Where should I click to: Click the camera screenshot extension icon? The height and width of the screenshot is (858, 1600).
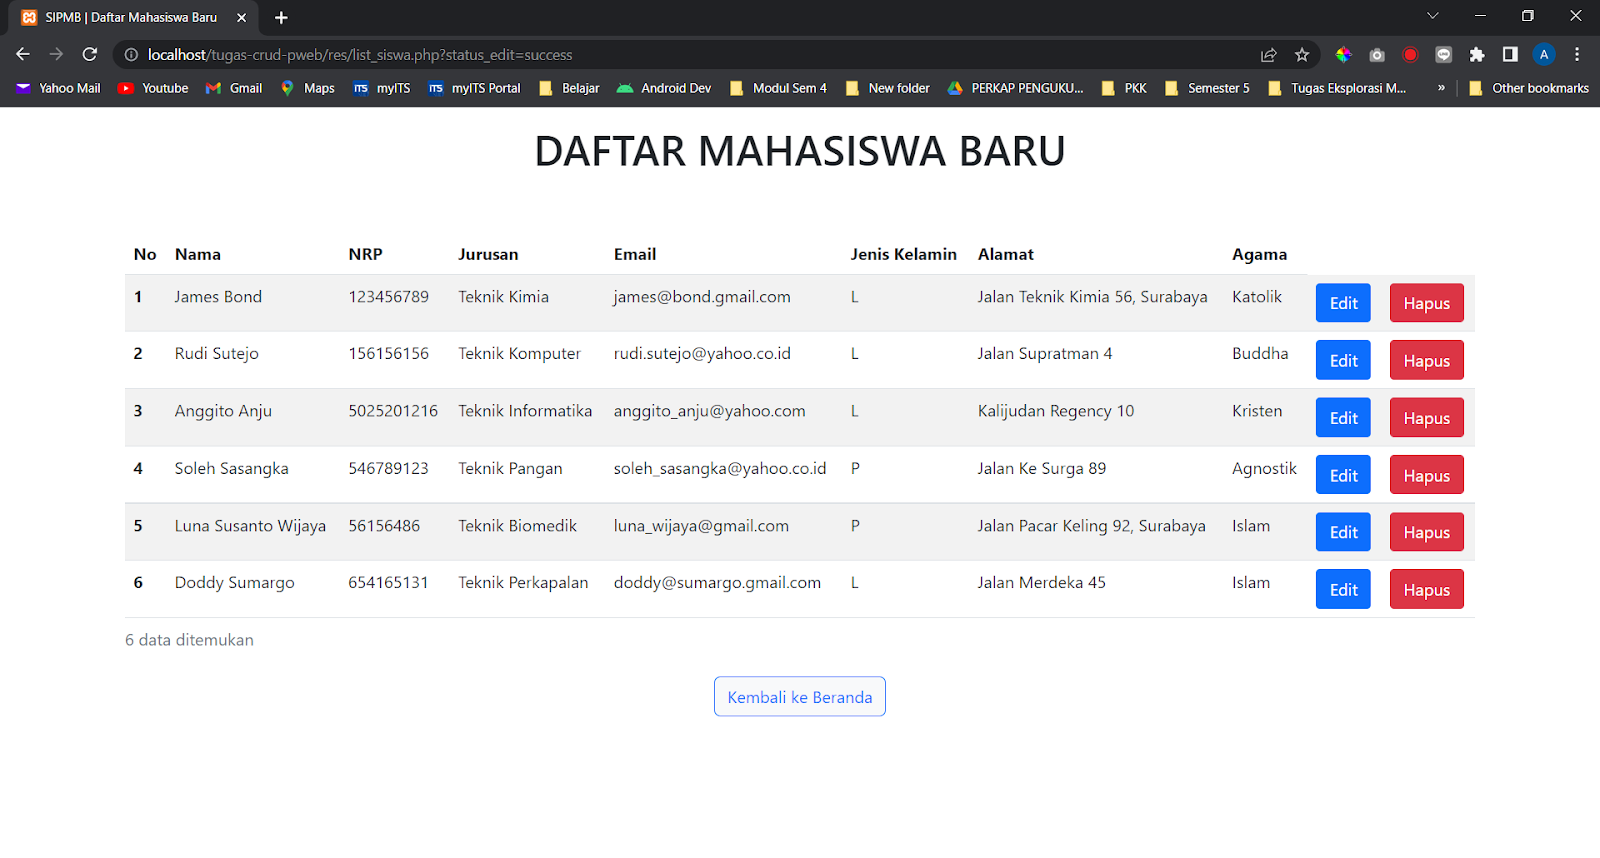pyautogui.click(x=1377, y=55)
